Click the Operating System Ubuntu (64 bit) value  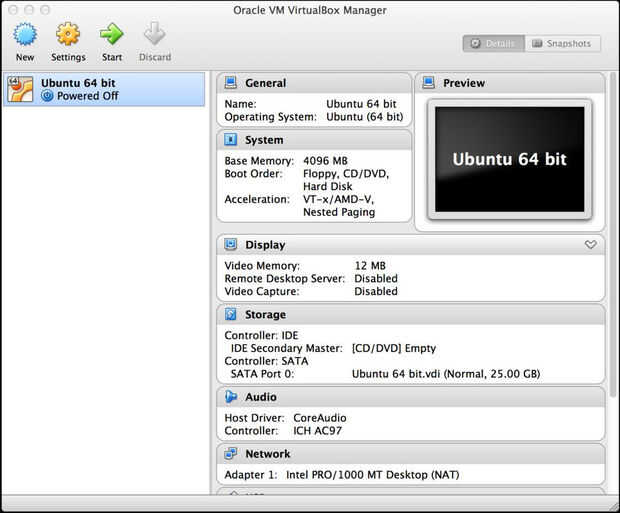(365, 117)
